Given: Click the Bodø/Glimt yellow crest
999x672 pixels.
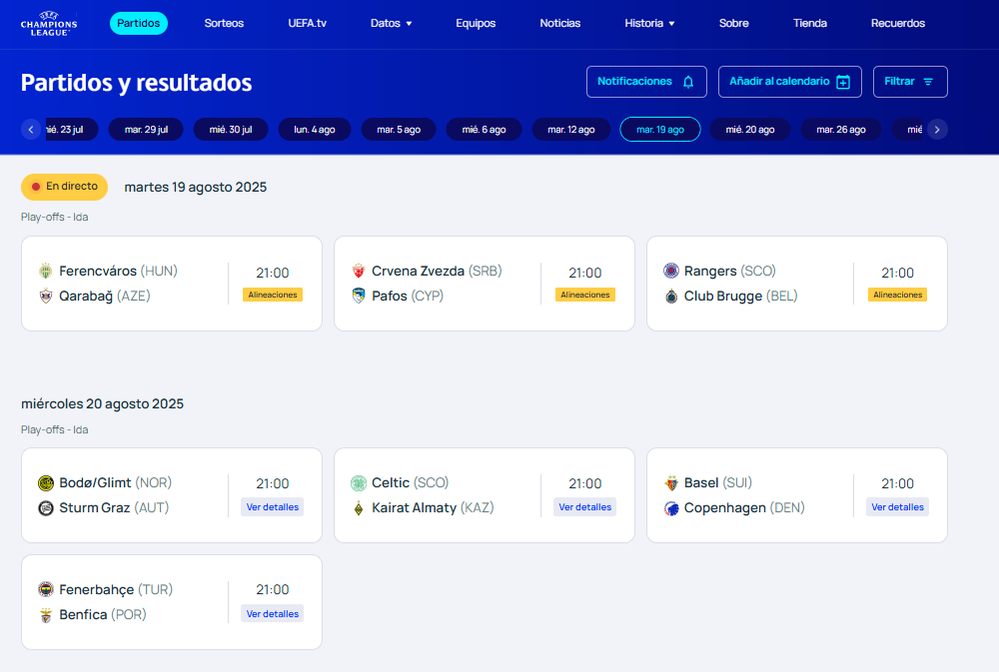Looking at the screenshot, I should [x=45, y=483].
